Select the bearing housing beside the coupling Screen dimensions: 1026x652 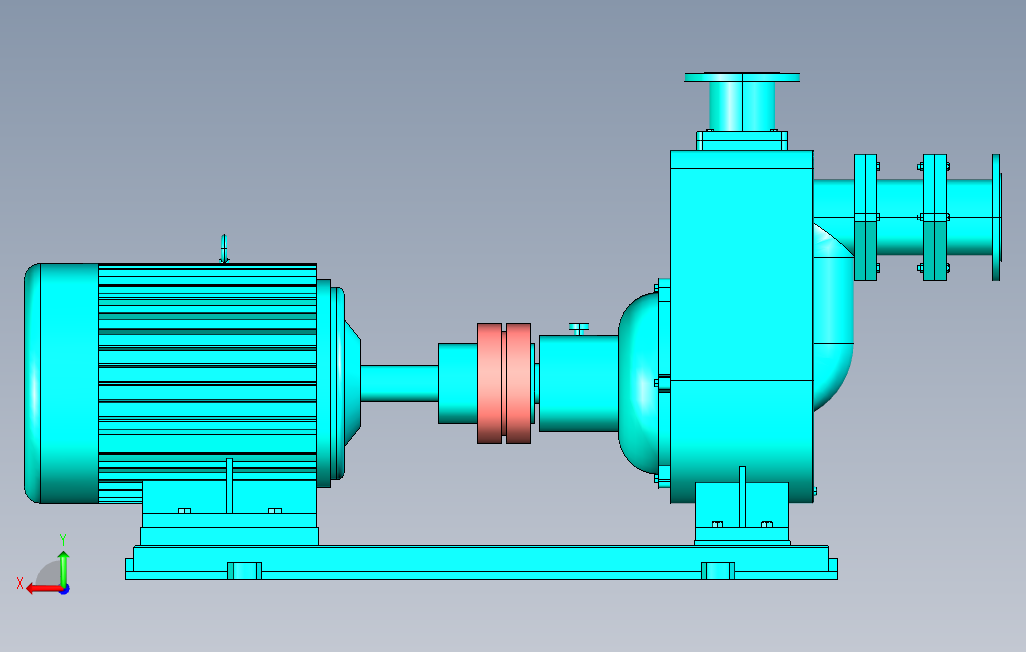coord(578,383)
